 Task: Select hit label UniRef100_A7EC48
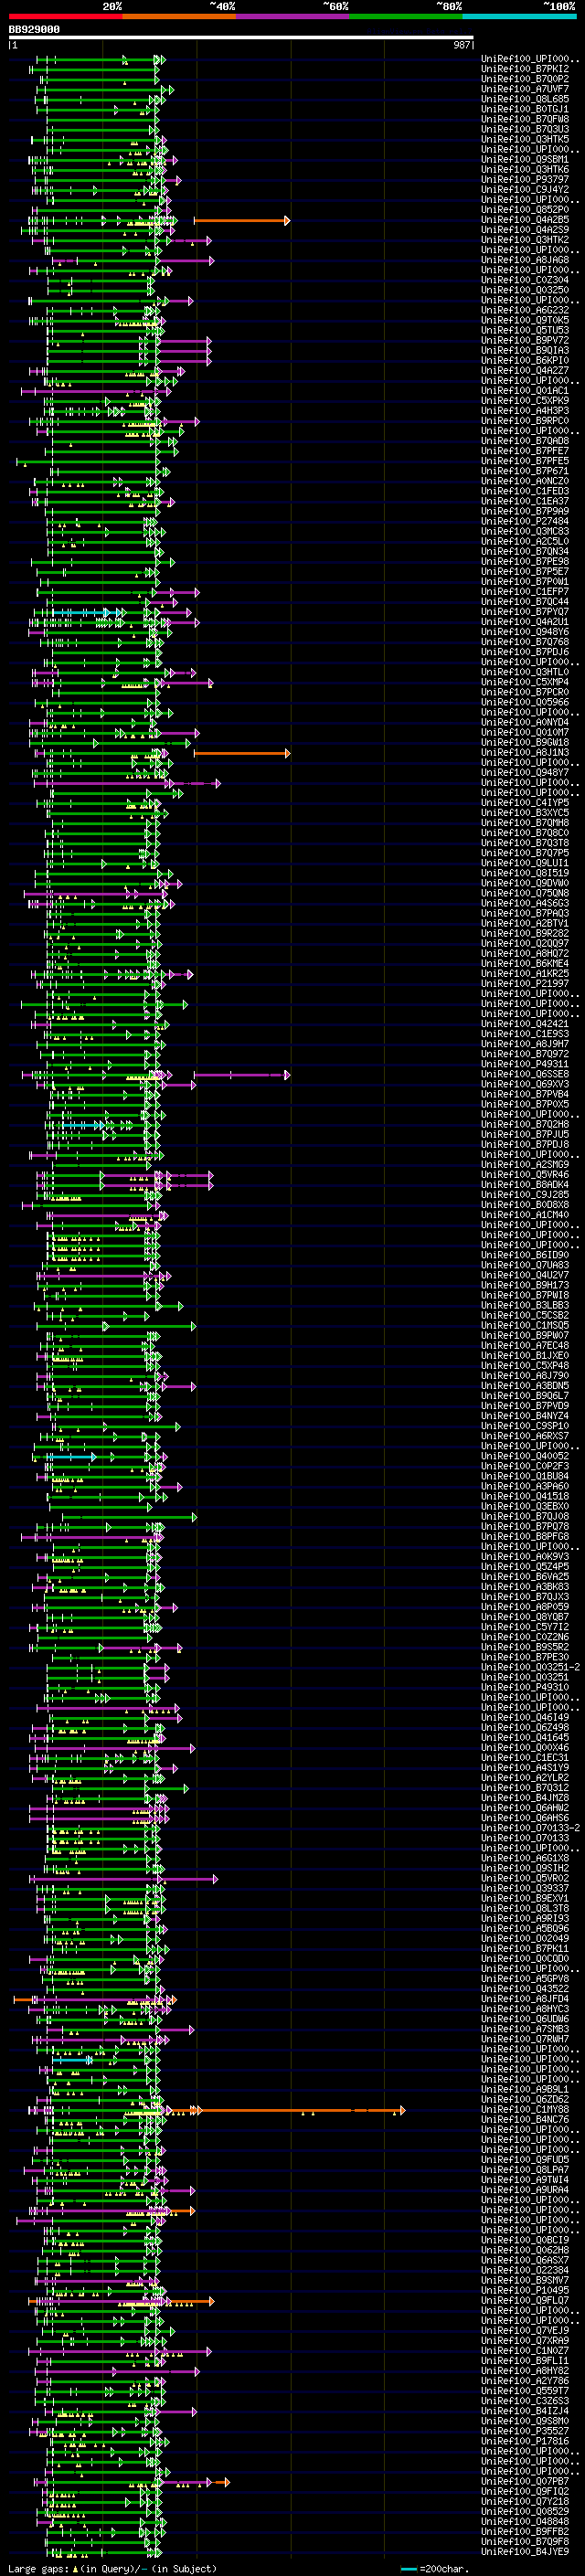coord(525,1346)
